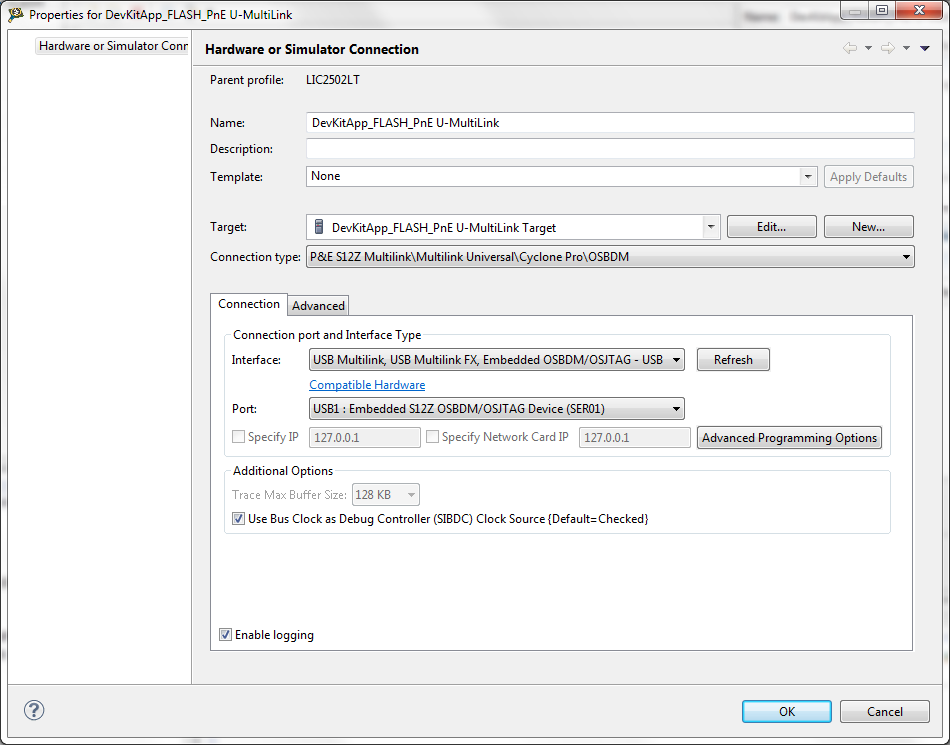
Task: Open the Template dropdown
Action: pos(562,176)
